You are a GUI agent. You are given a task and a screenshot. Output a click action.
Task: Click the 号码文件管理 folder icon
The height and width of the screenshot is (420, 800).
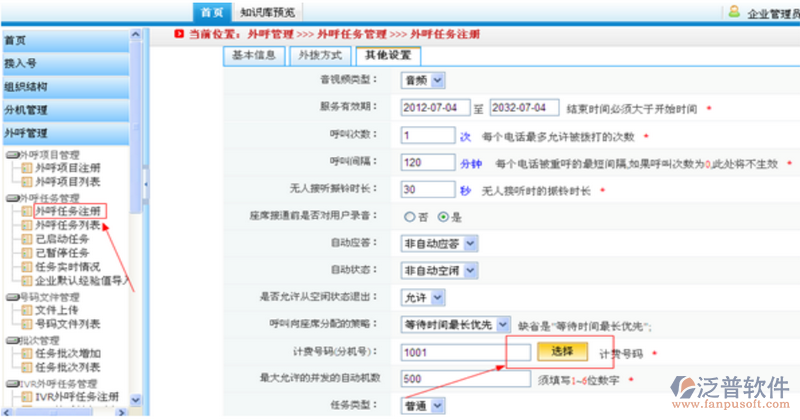[x=10, y=297]
